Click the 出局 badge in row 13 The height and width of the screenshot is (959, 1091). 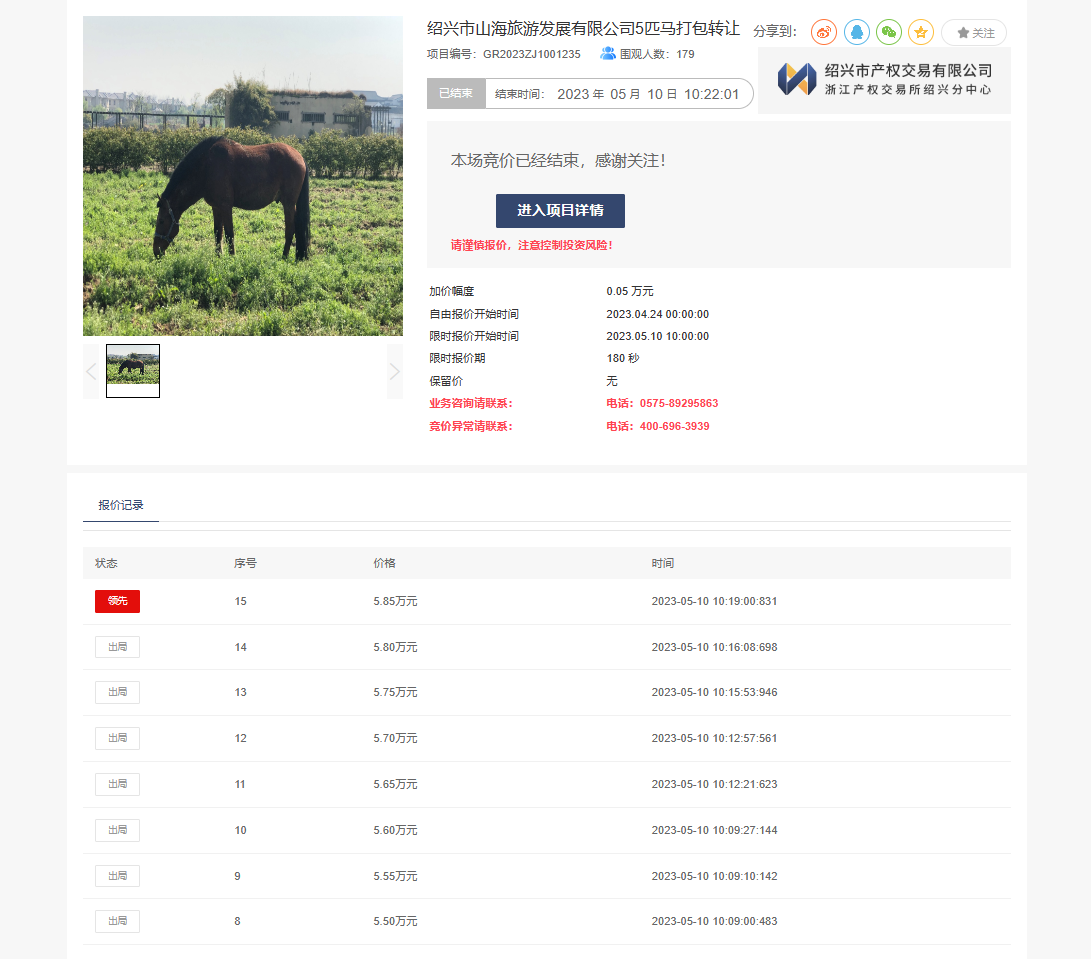[x=118, y=692]
